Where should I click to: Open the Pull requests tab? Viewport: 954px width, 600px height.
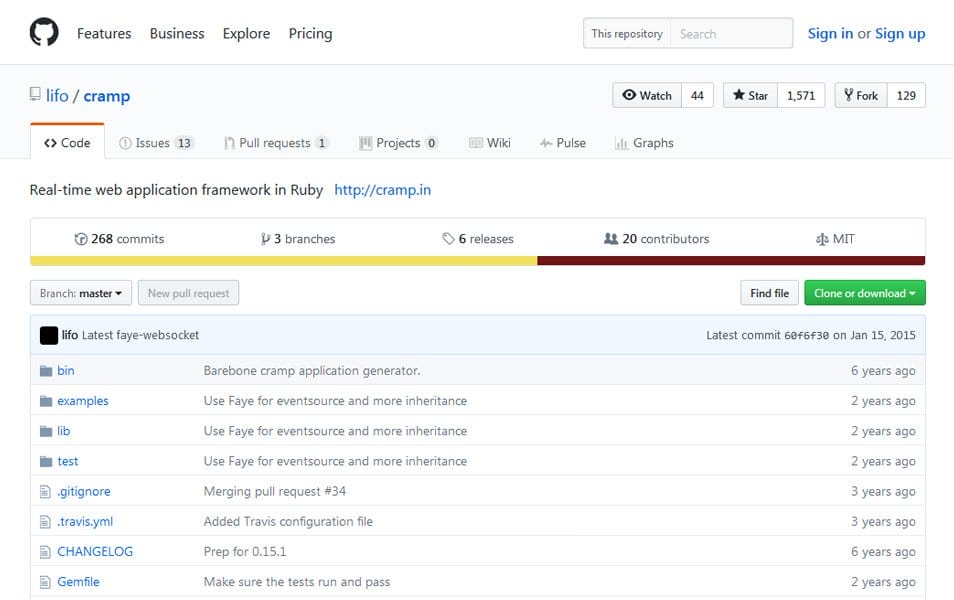[276, 143]
